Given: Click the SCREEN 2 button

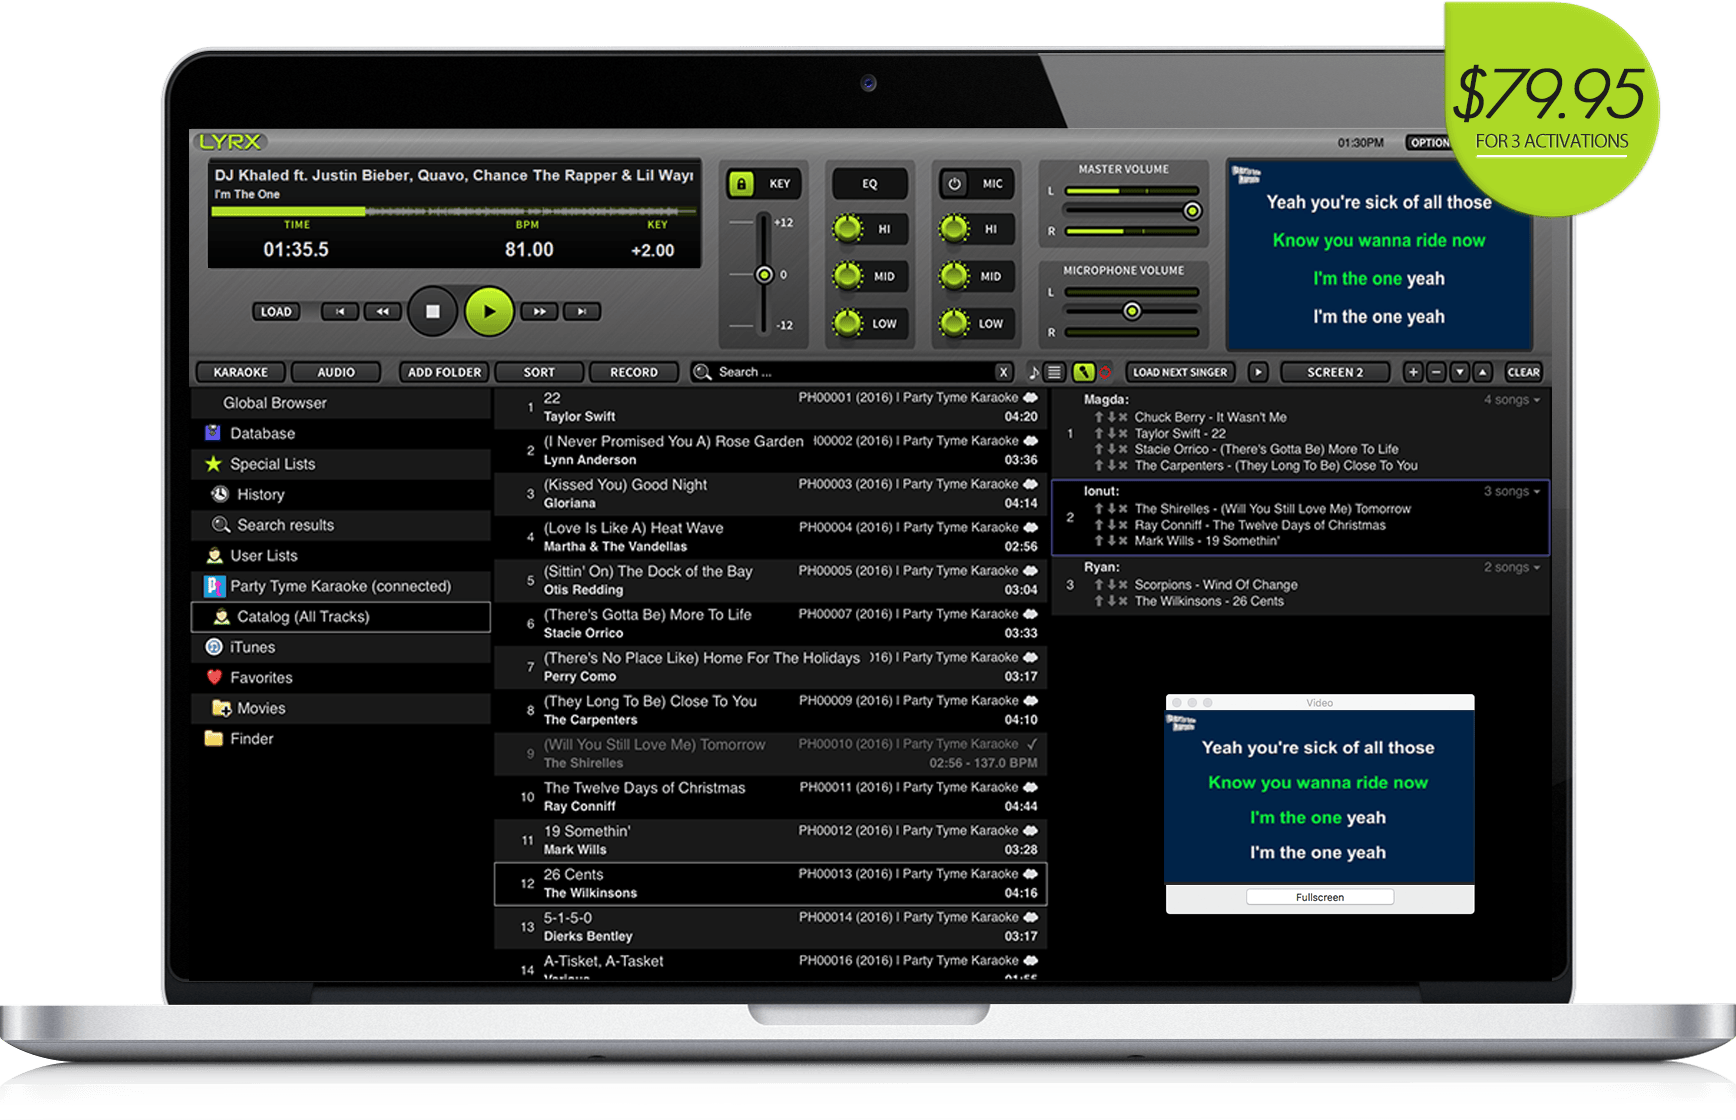Looking at the screenshot, I should 1335,372.
